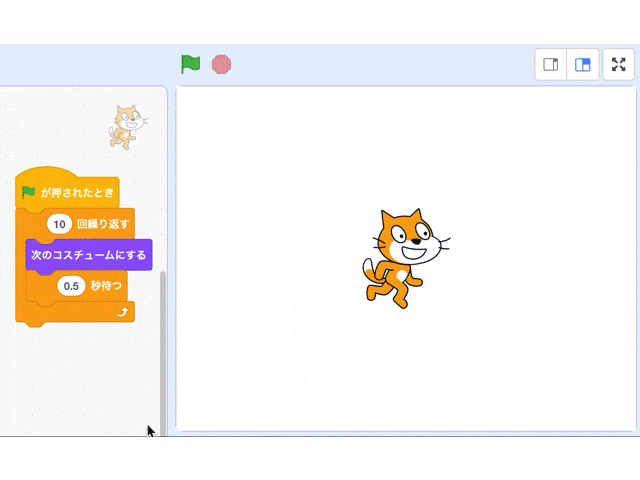Click the cat sprite on stage
The height and width of the screenshot is (480, 640).
(x=406, y=258)
